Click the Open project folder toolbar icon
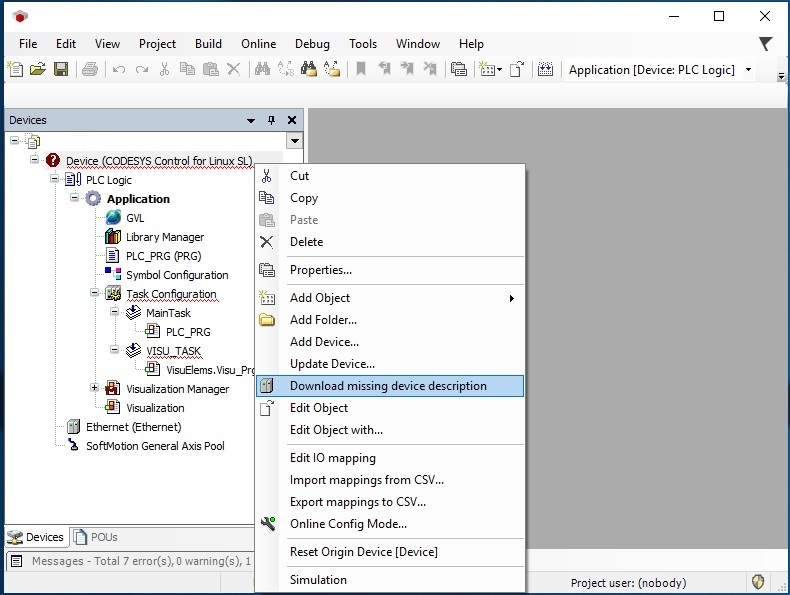The height and width of the screenshot is (595, 790). click(x=38, y=70)
